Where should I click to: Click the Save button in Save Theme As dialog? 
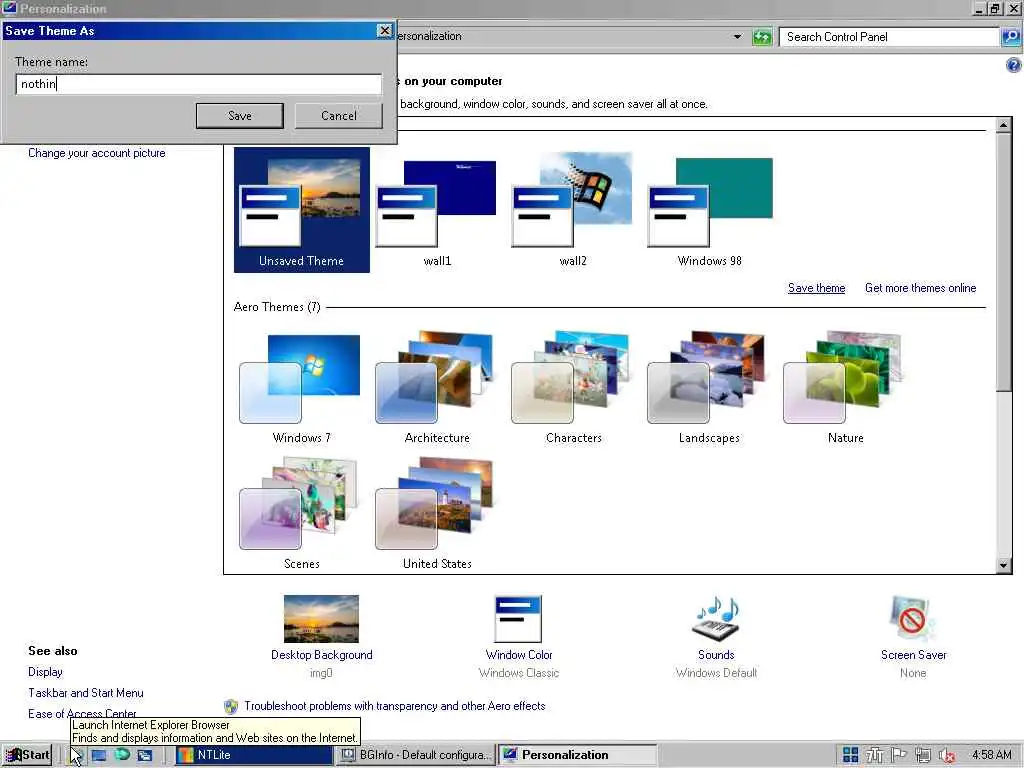(x=240, y=116)
